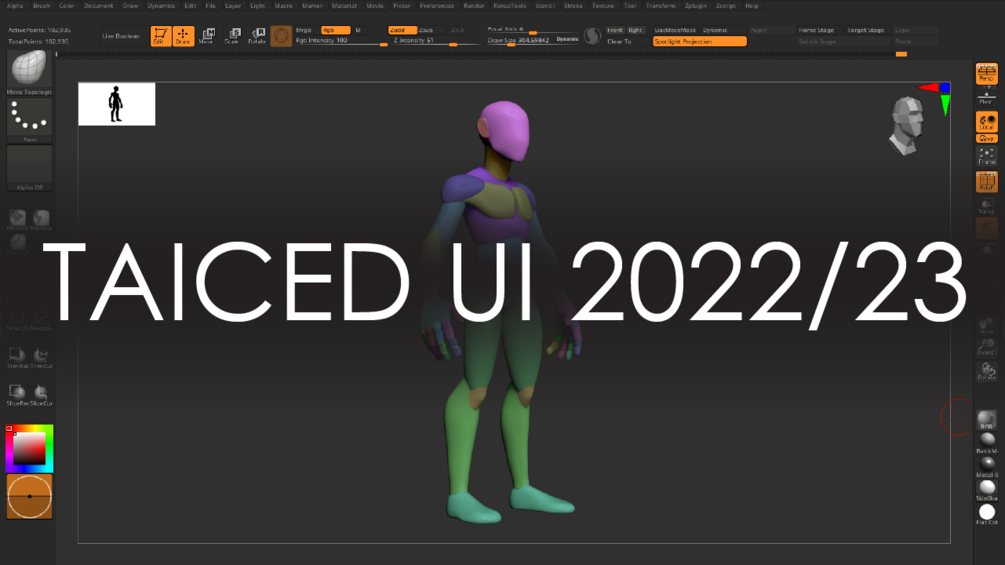Image resolution: width=1005 pixels, height=565 pixels.
Task: Toggle the Zadd button
Action: 402,30
